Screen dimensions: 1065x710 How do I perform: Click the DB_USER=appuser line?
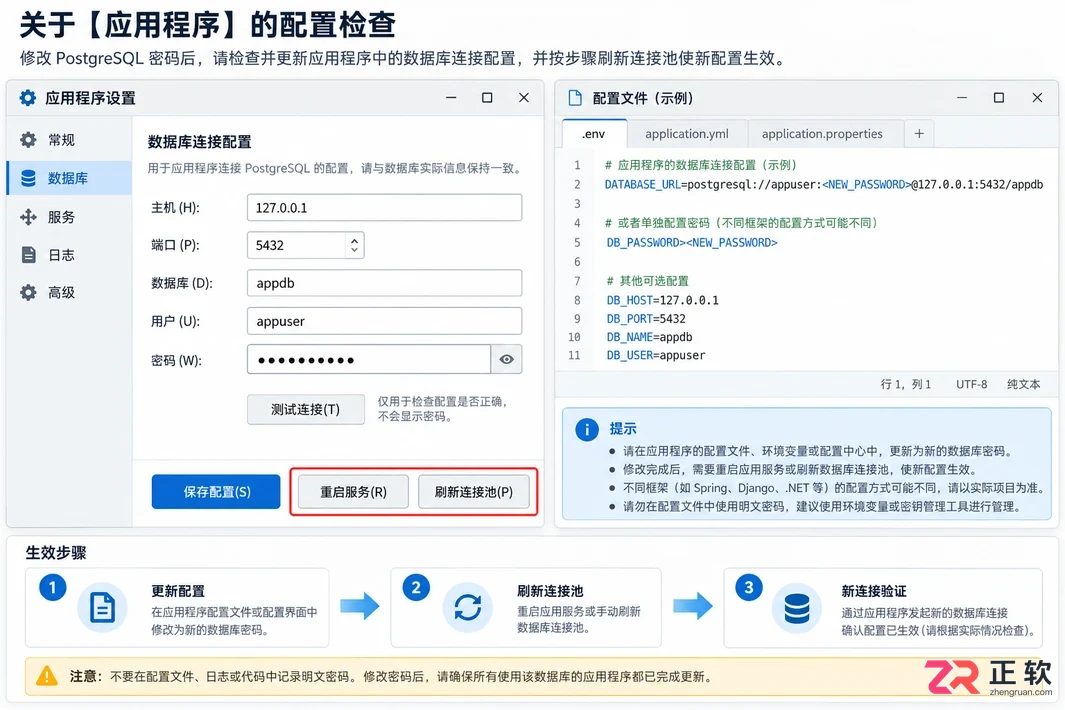(655, 355)
